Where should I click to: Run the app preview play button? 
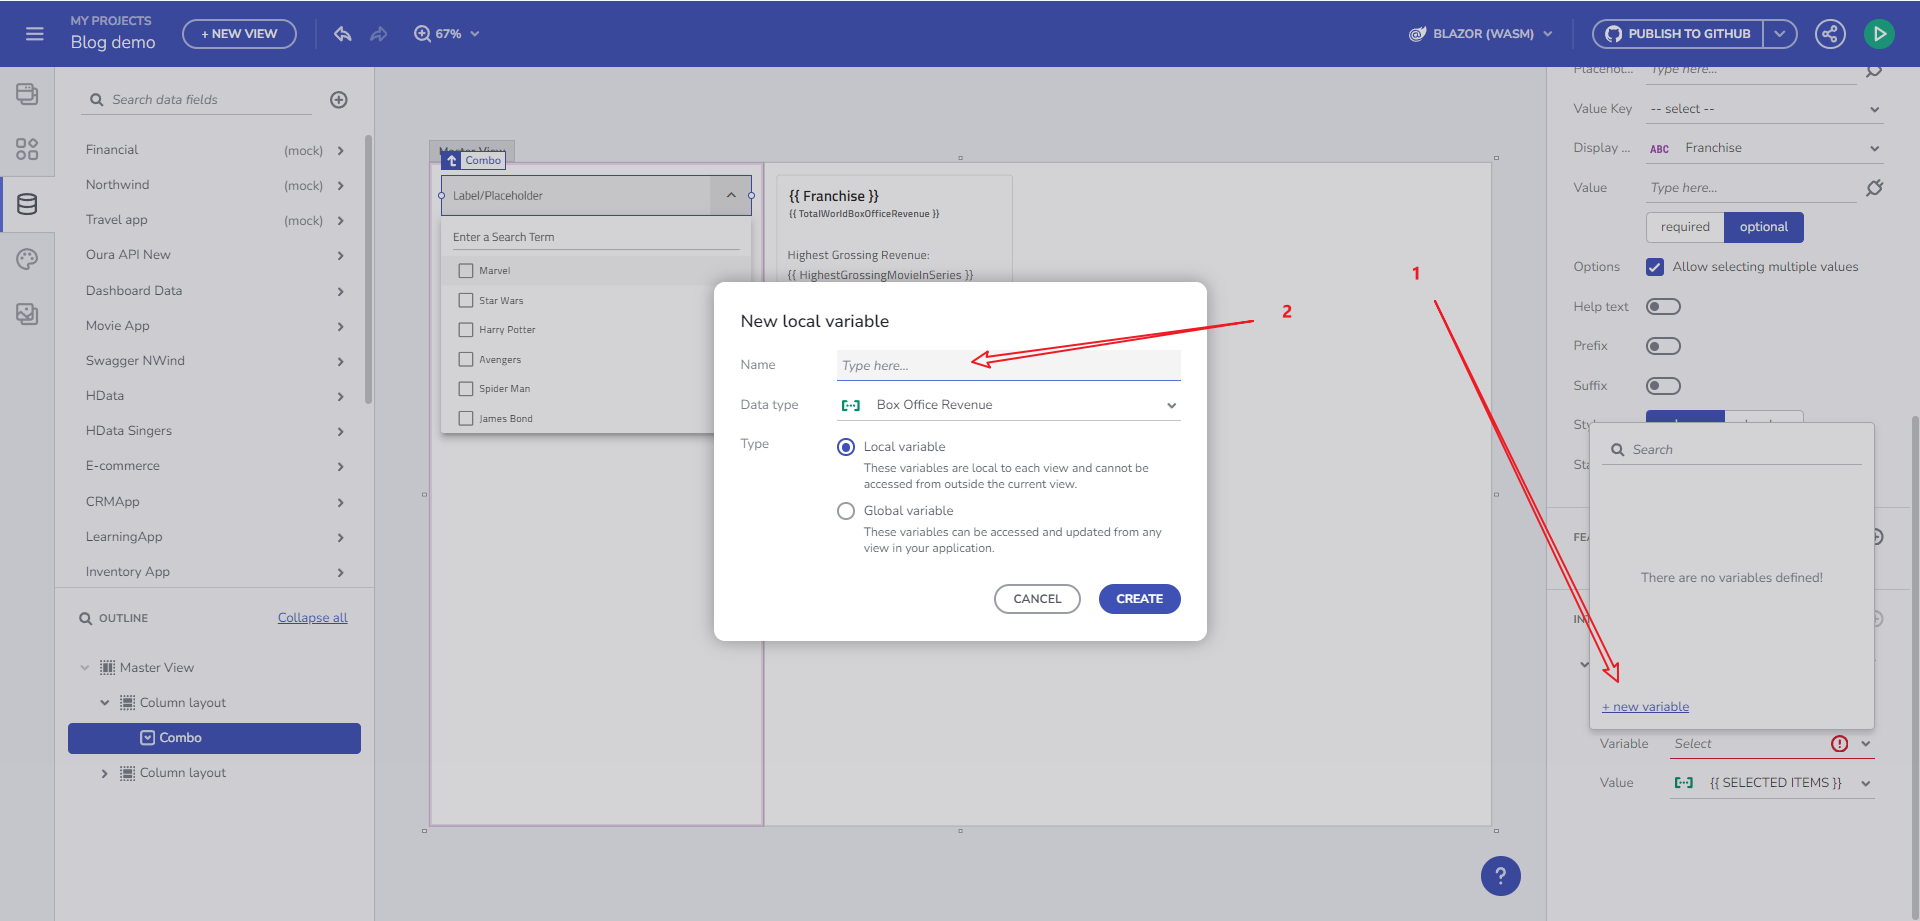point(1879,34)
